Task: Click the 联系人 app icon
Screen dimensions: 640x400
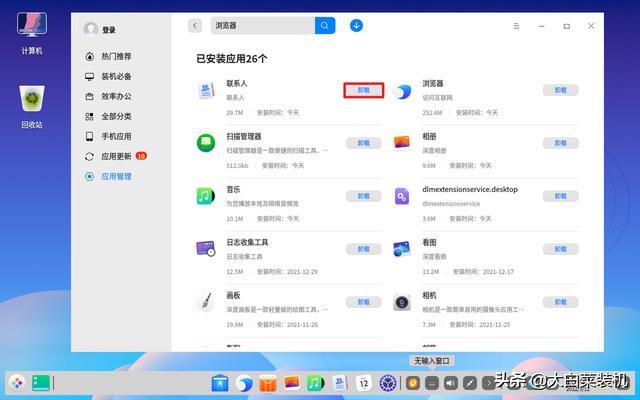Action: [206, 90]
